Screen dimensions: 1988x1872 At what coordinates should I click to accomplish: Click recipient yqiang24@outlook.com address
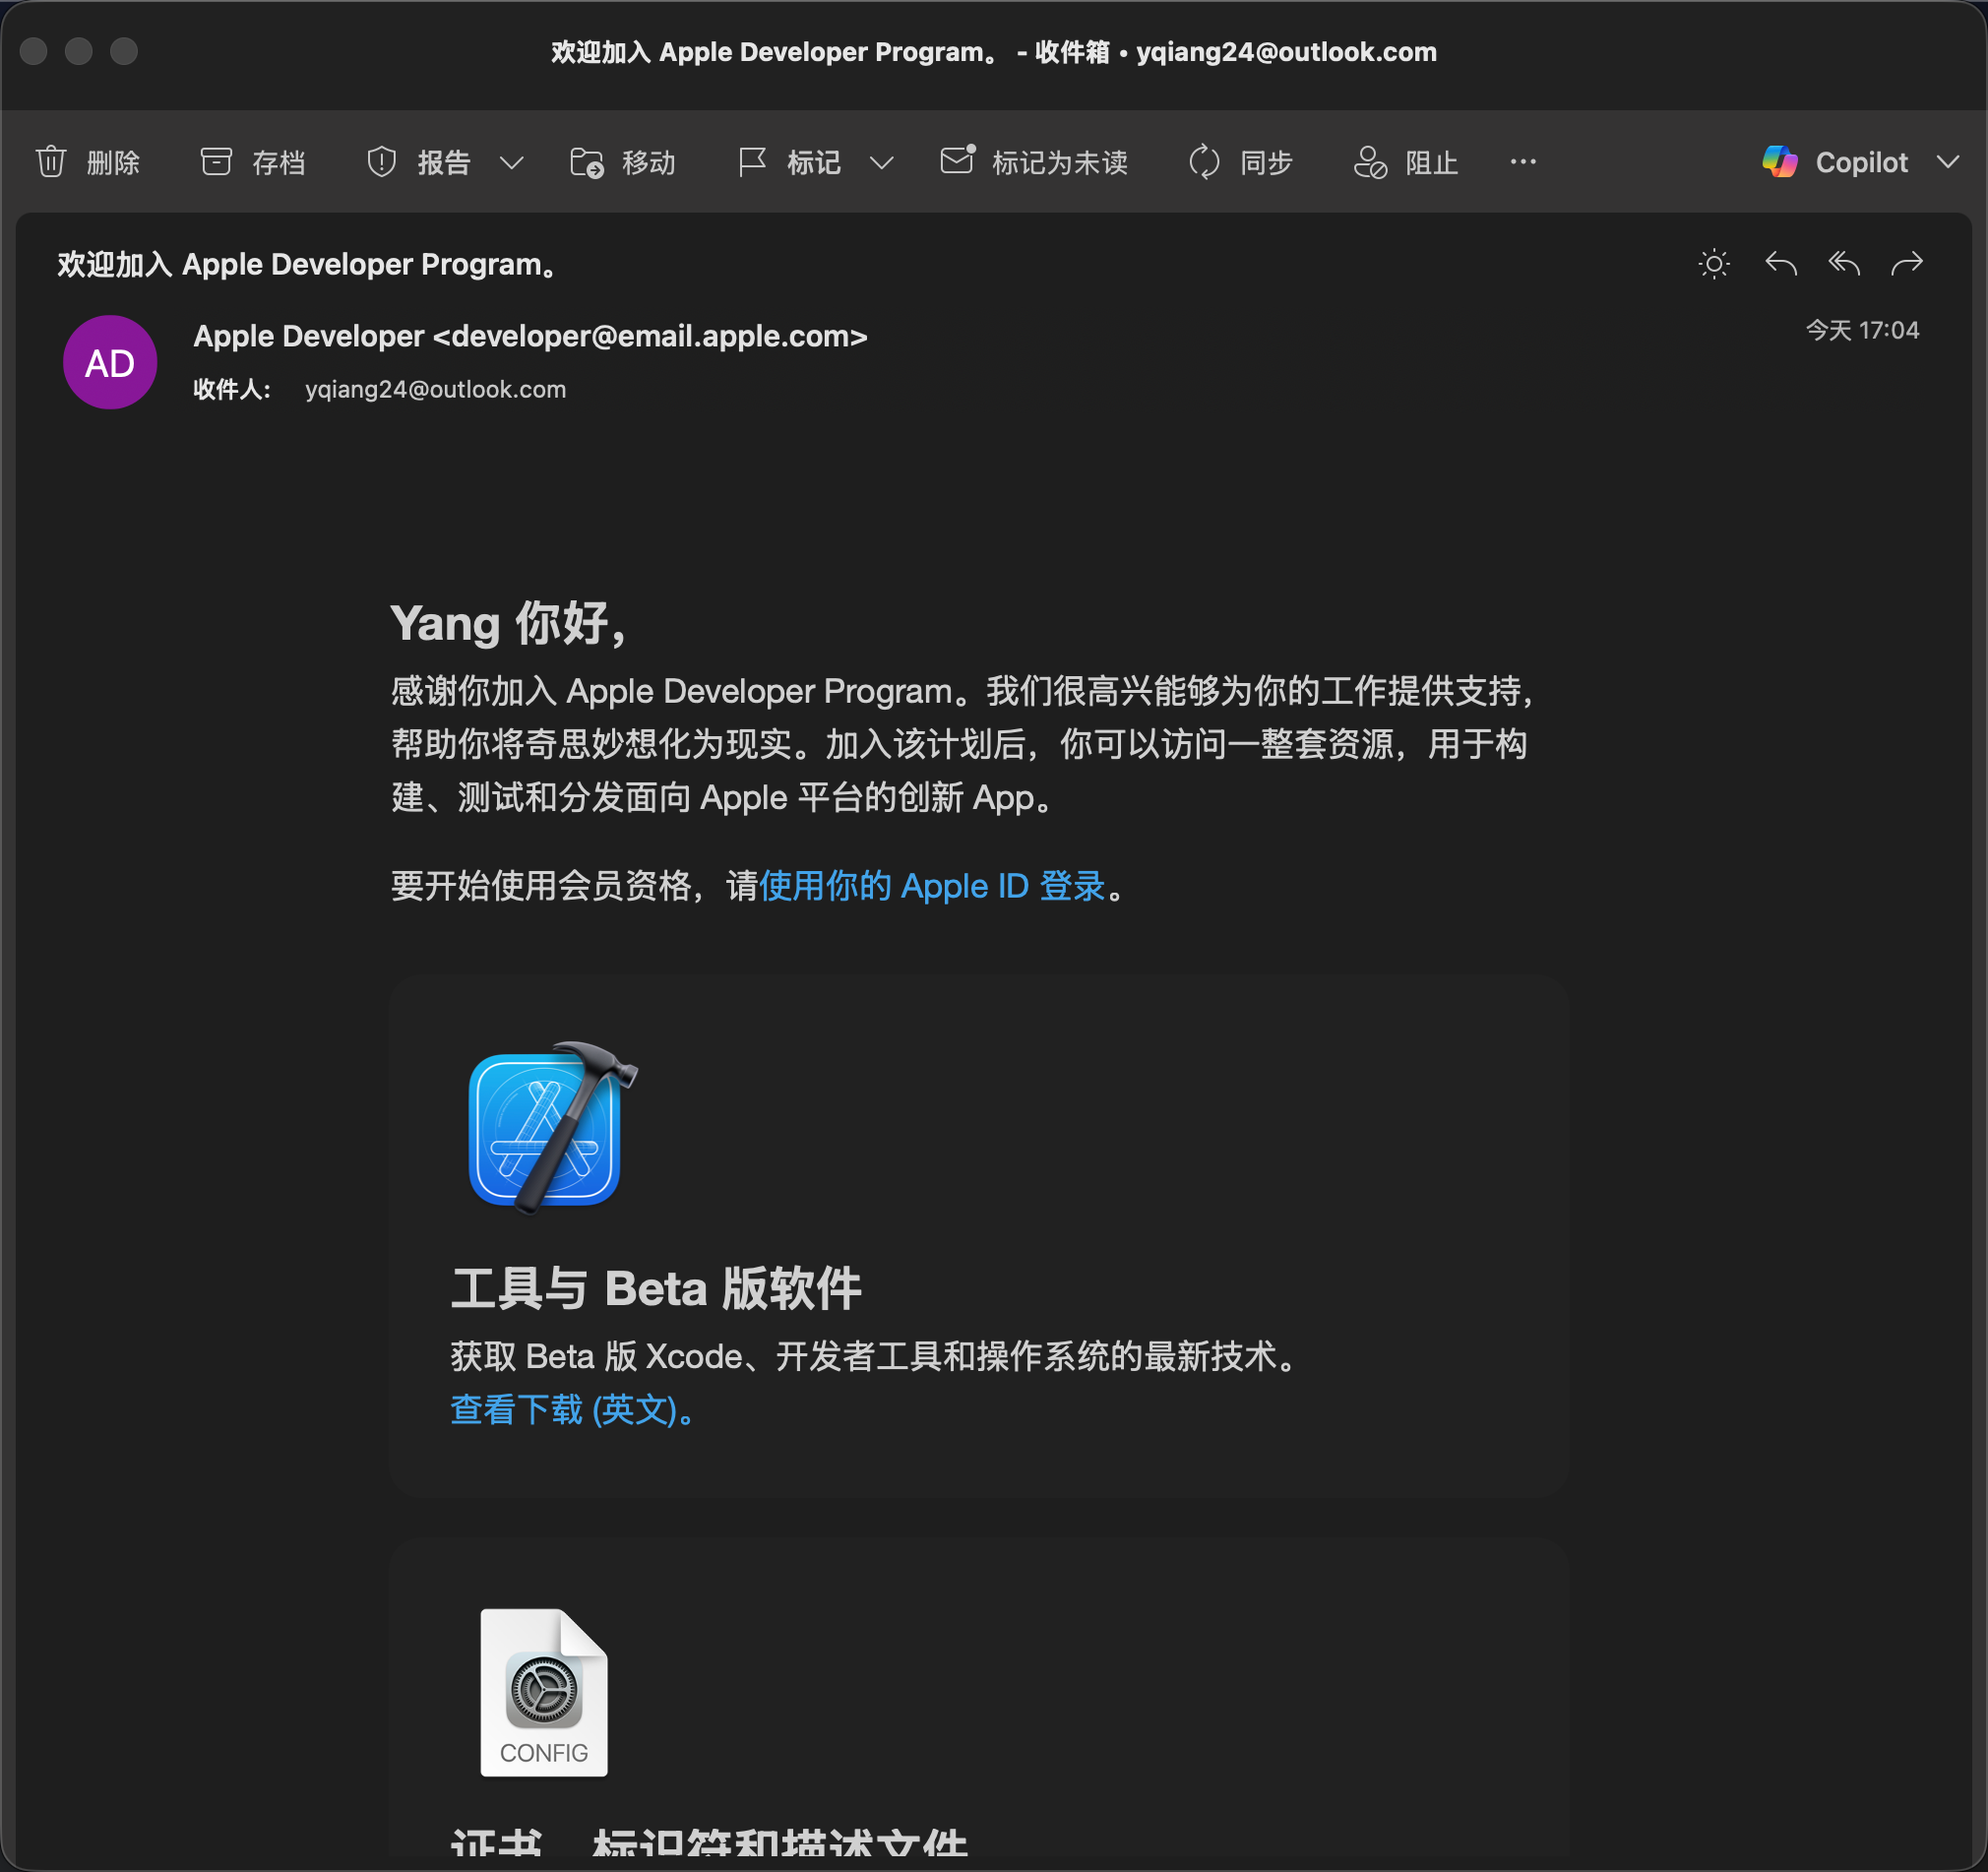click(x=436, y=390)
